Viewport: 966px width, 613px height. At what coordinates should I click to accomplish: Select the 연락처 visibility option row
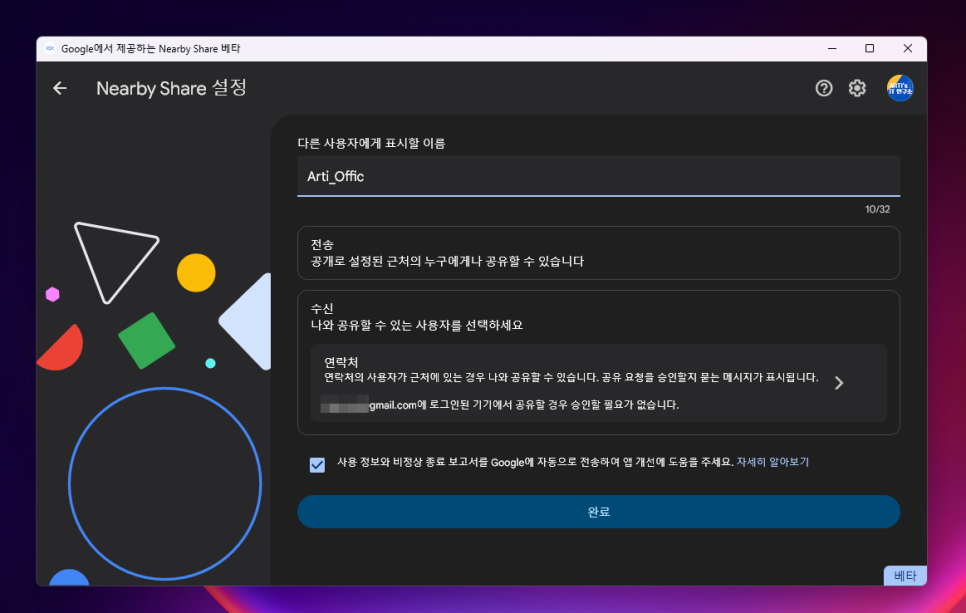pyautogui.click(x=598, y=383)
